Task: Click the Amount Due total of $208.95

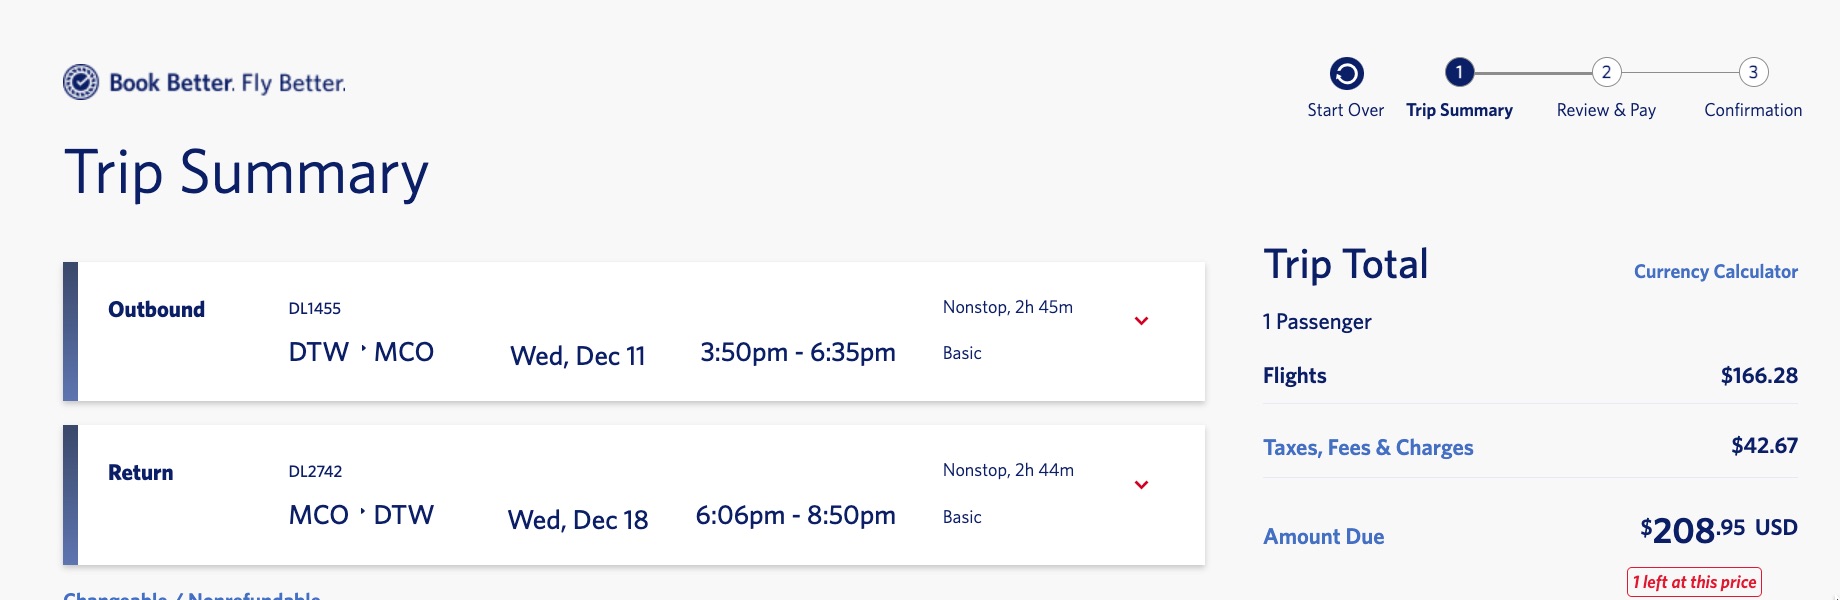Action: pos(1720,533)
